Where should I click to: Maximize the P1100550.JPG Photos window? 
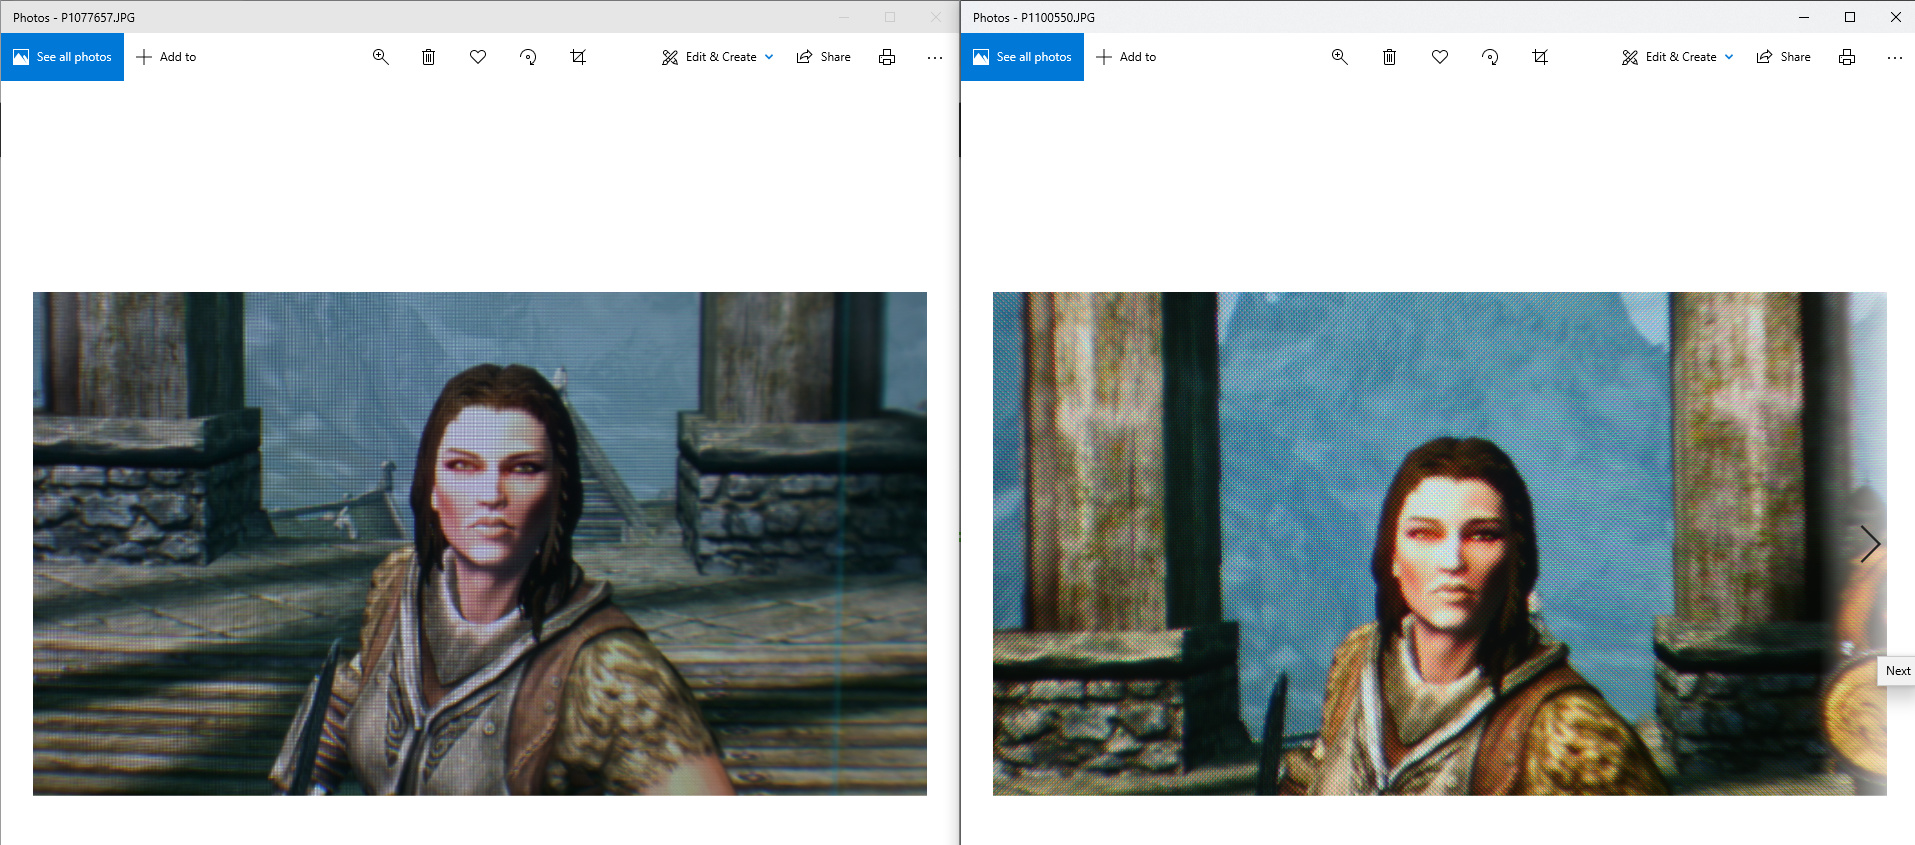1850,17
